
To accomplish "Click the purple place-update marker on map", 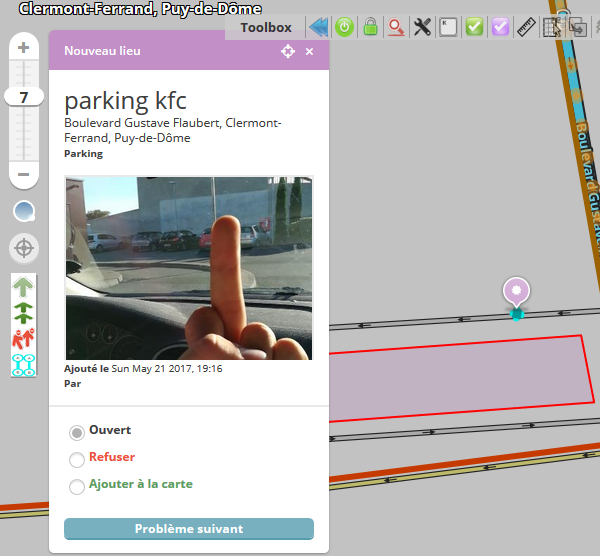I will coord(517,292).
